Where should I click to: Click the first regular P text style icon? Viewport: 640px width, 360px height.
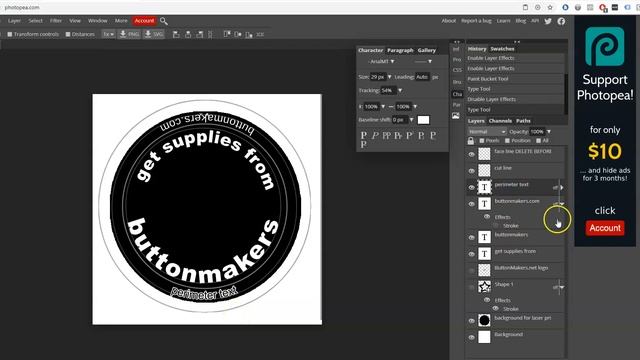(364, 135)
